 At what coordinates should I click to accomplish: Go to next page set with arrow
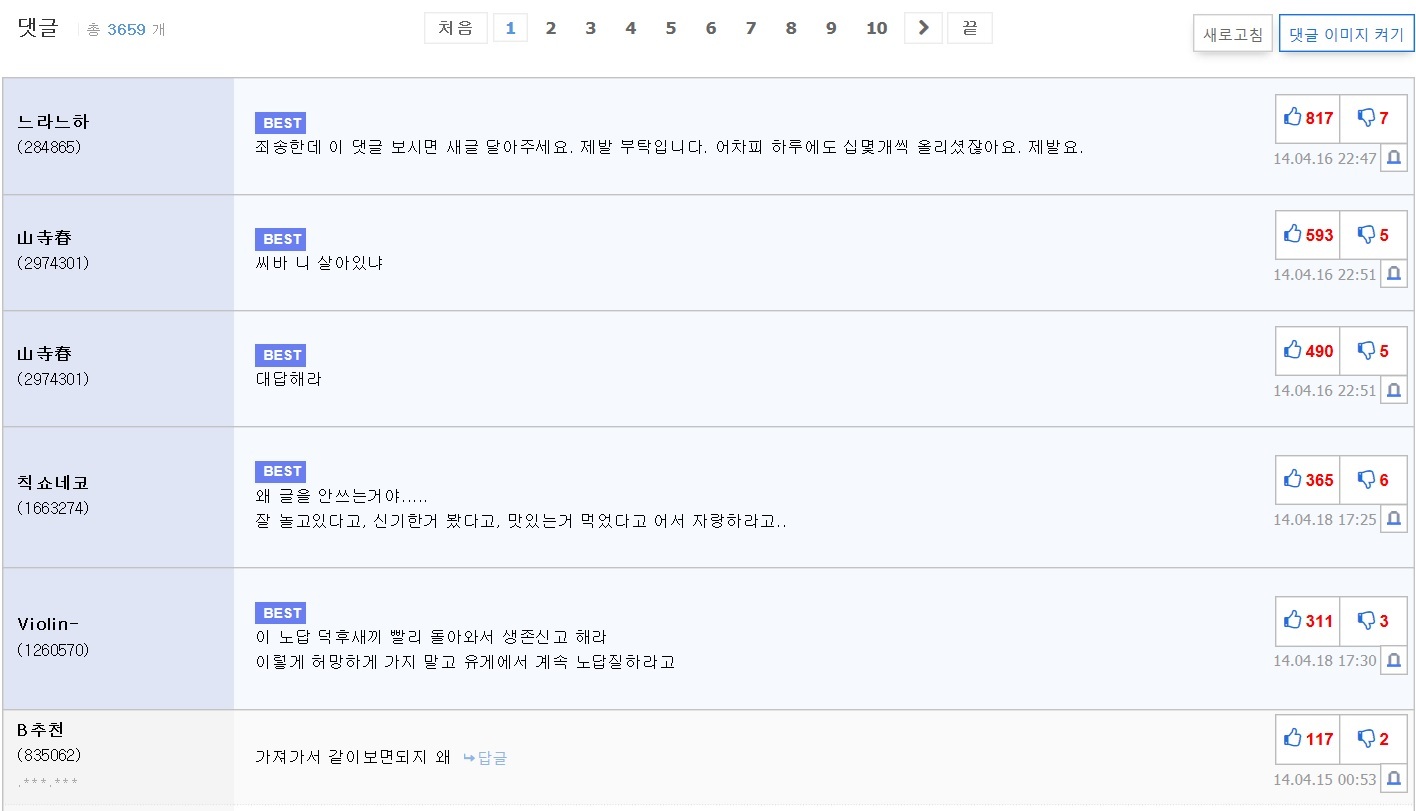[x=923, y=28]
